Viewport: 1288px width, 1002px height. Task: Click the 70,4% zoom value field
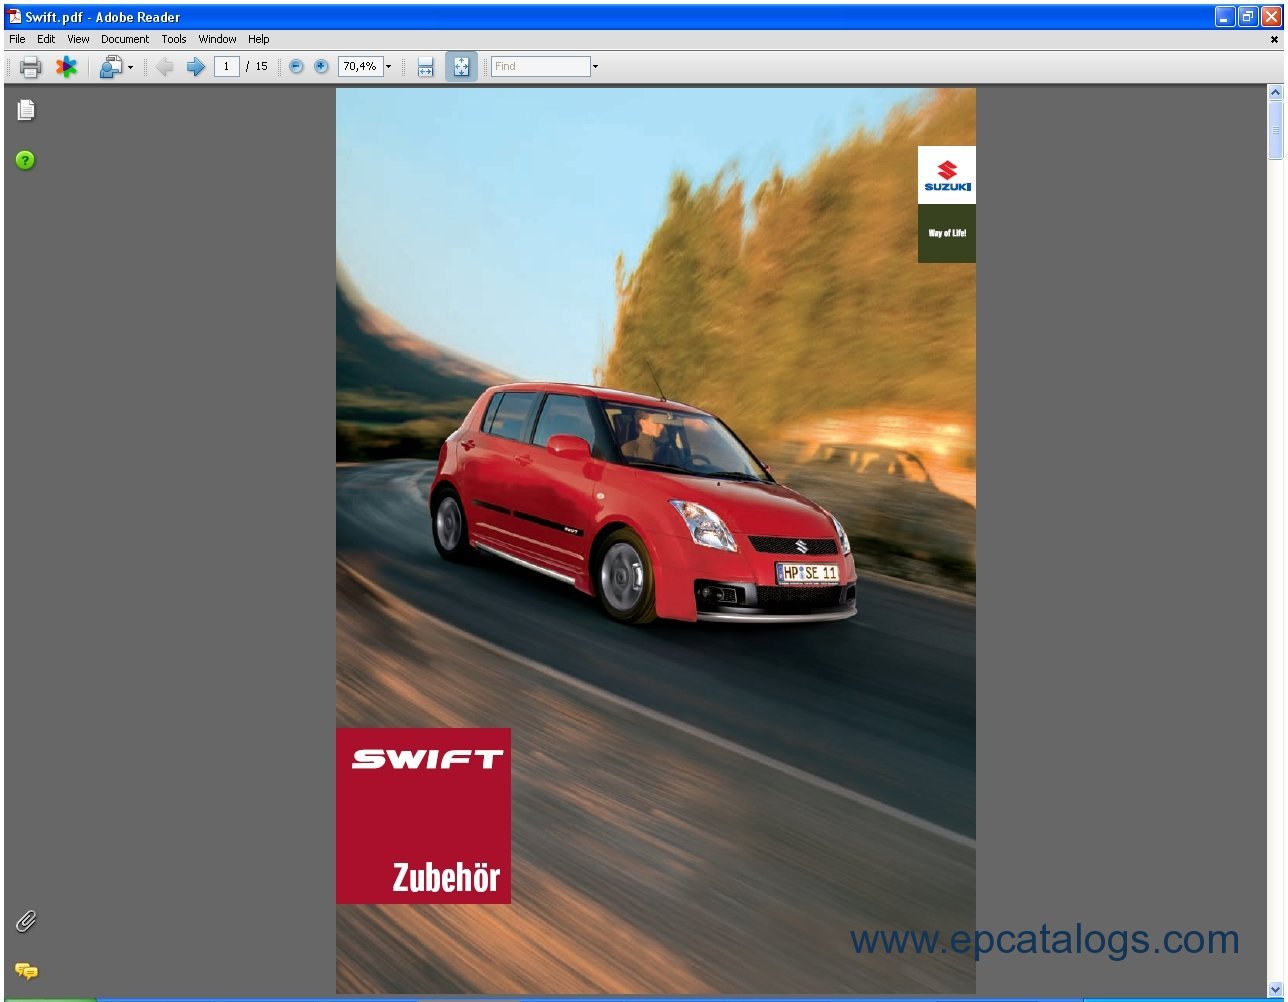(x=361, y=67)
